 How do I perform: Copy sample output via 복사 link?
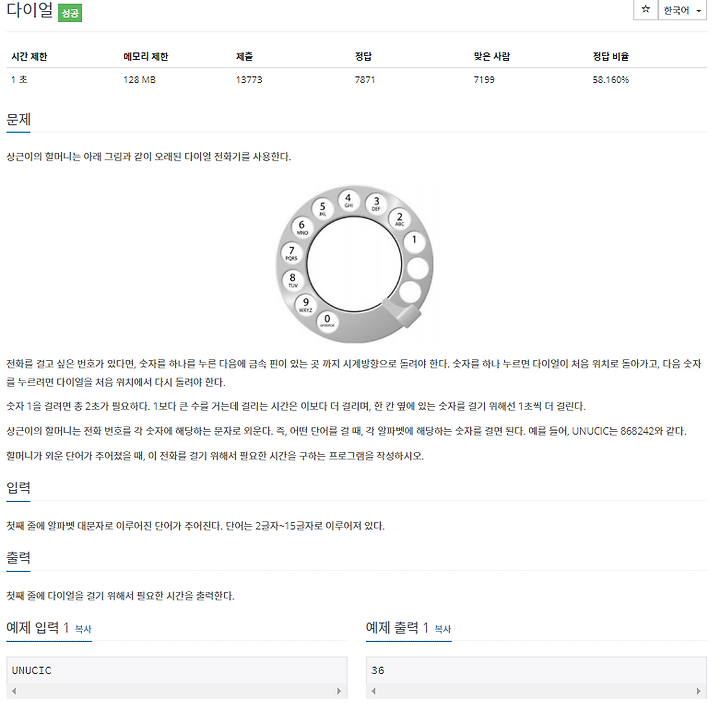(443, 629)
